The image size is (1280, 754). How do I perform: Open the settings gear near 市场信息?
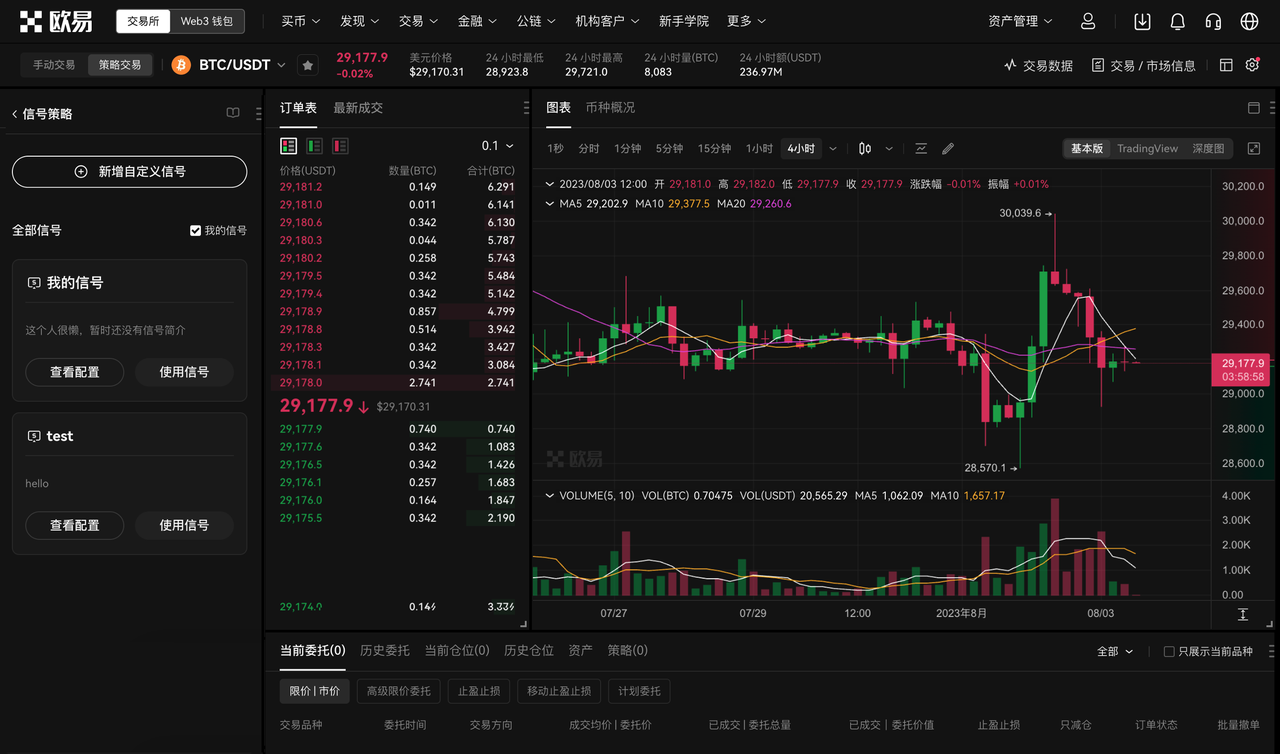pos(1252,64)
